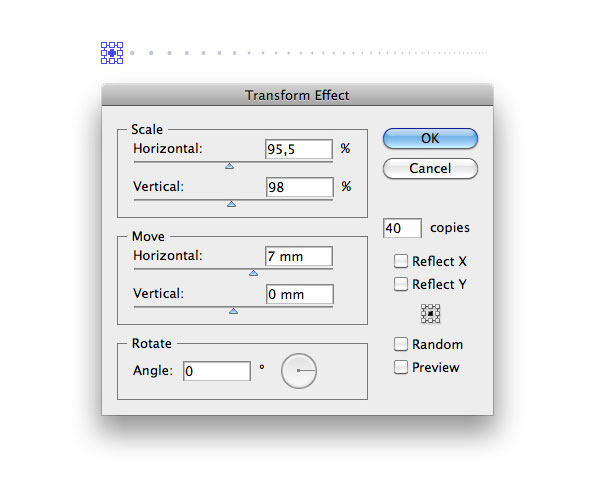Viewport: 596px width, 484px height.
Task: Click the Scale Horizontal slider handle
Action: 229,166
